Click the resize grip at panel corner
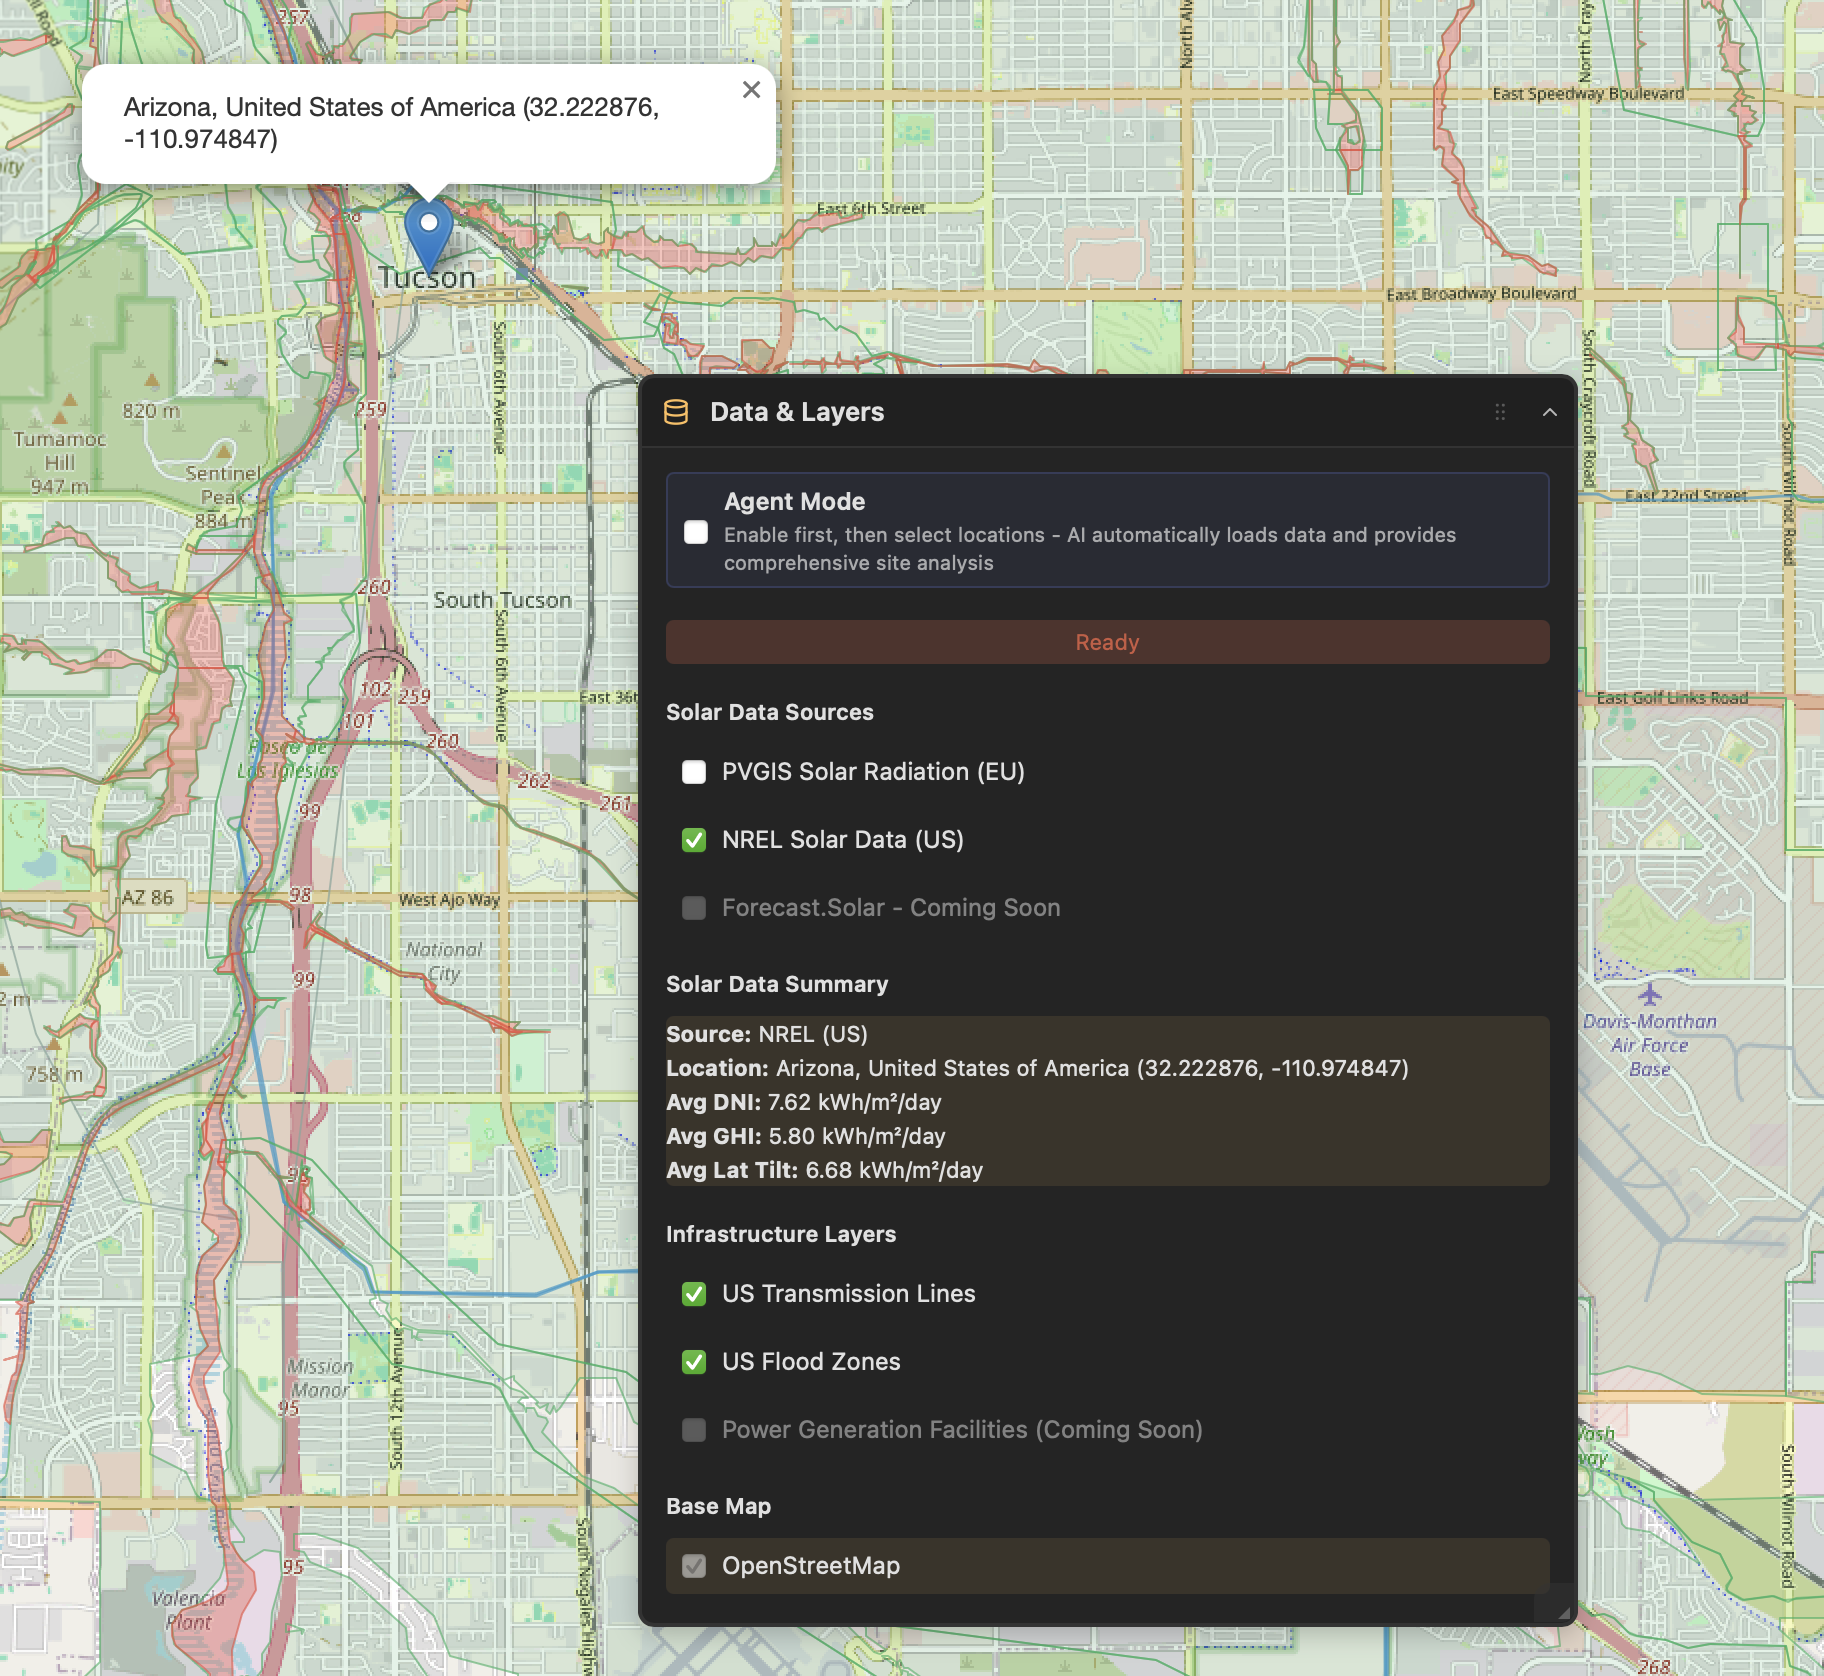This screenshot has width=1824, height=1676. pos(1562,1612)
